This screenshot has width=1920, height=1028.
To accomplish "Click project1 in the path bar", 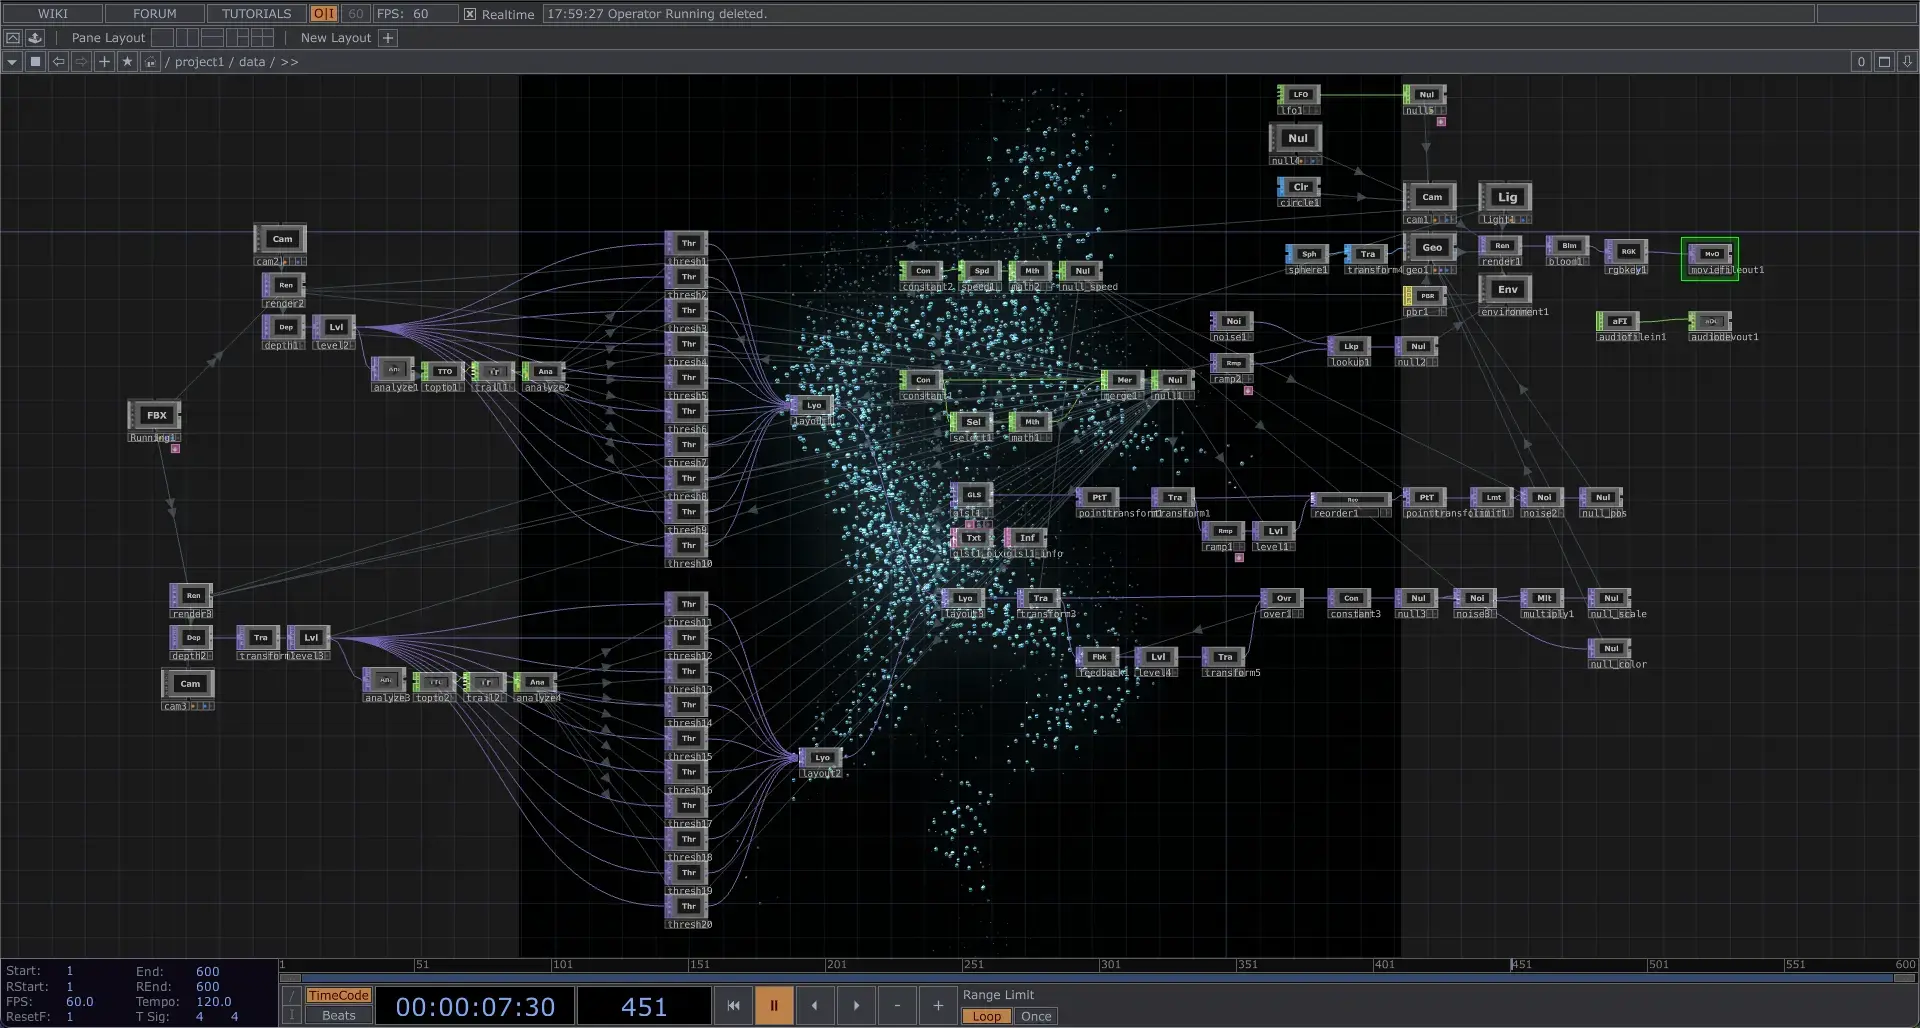I will (199, 62).
